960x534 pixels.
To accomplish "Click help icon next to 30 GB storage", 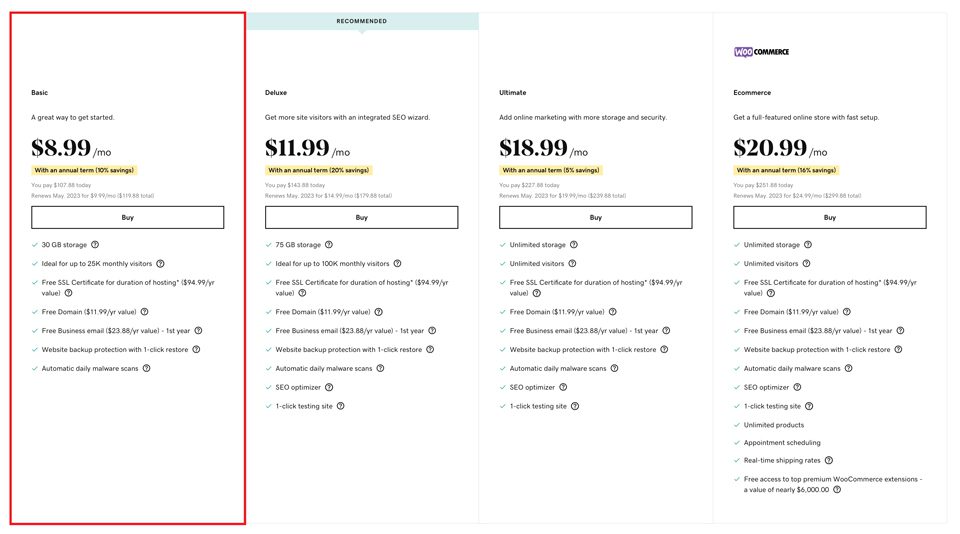I will click(x=95, y=245).
